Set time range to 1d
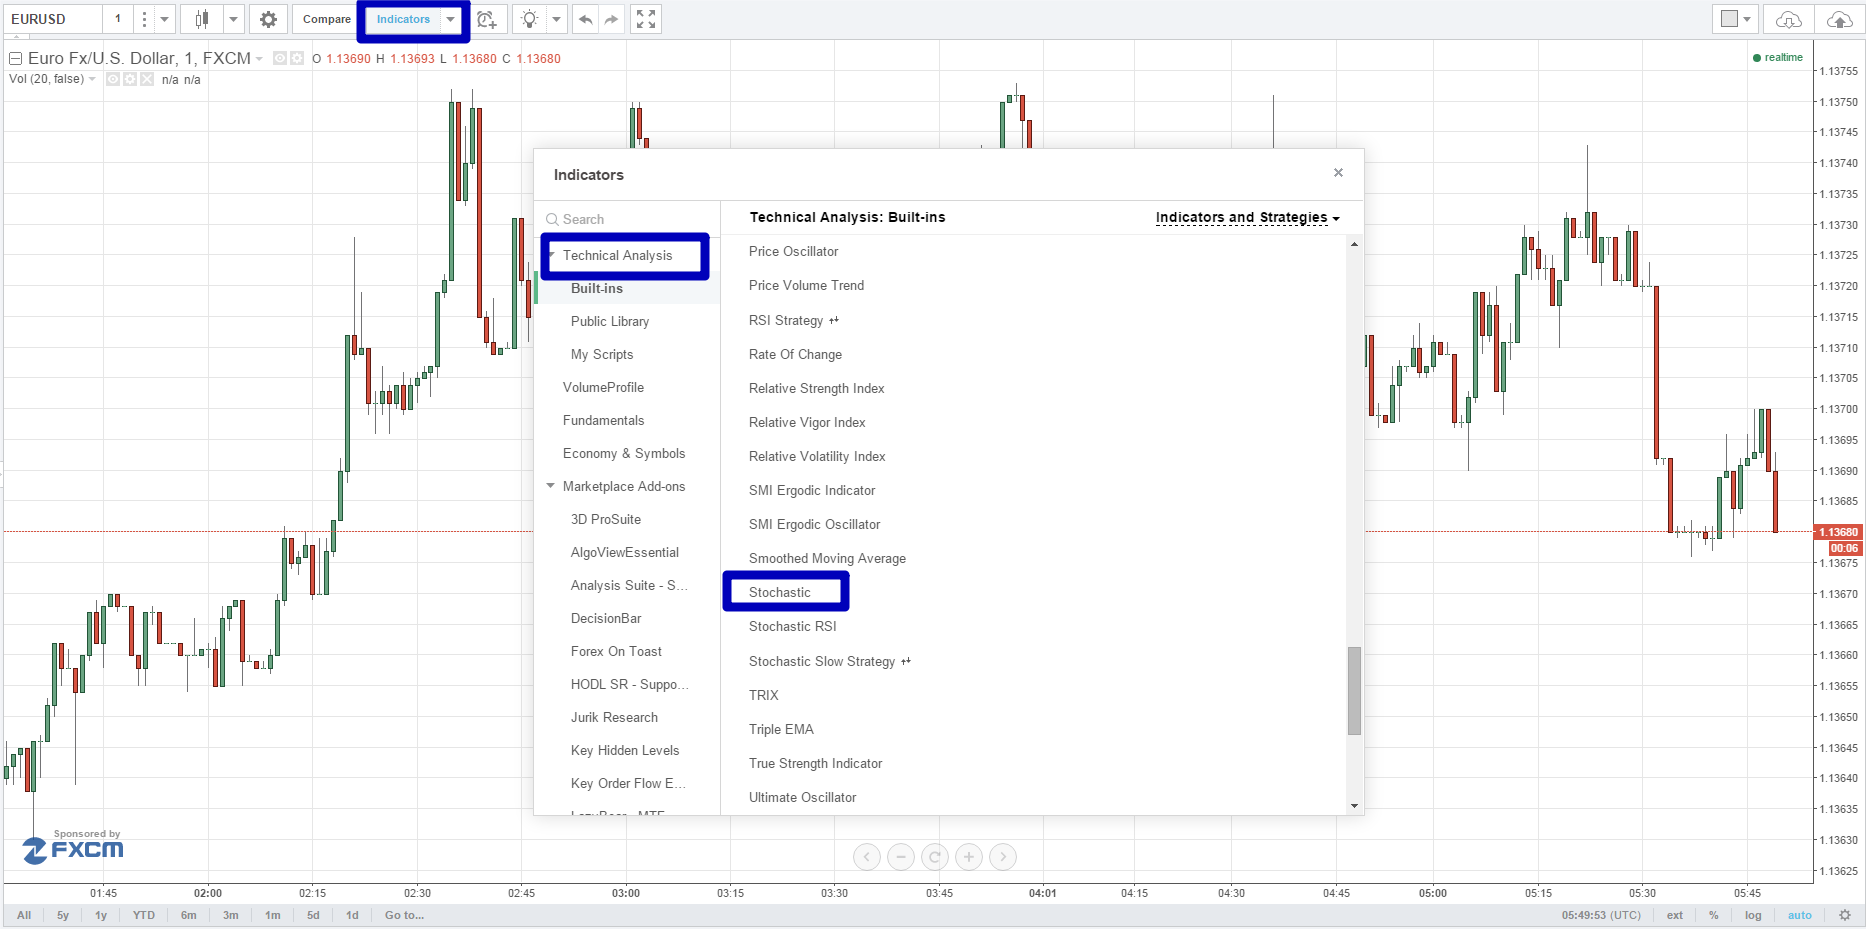This screenshot has height=929, width=1866. pos(352,915)
